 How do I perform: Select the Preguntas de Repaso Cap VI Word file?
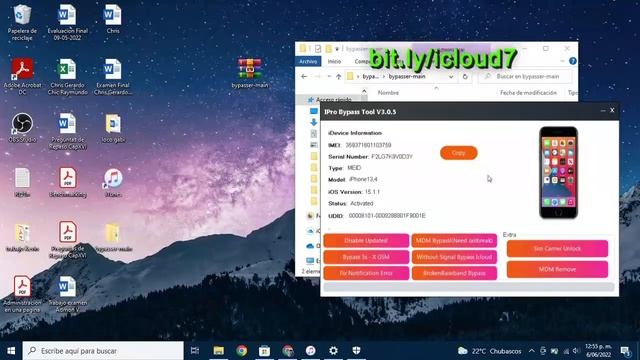(x=67, y=131)
